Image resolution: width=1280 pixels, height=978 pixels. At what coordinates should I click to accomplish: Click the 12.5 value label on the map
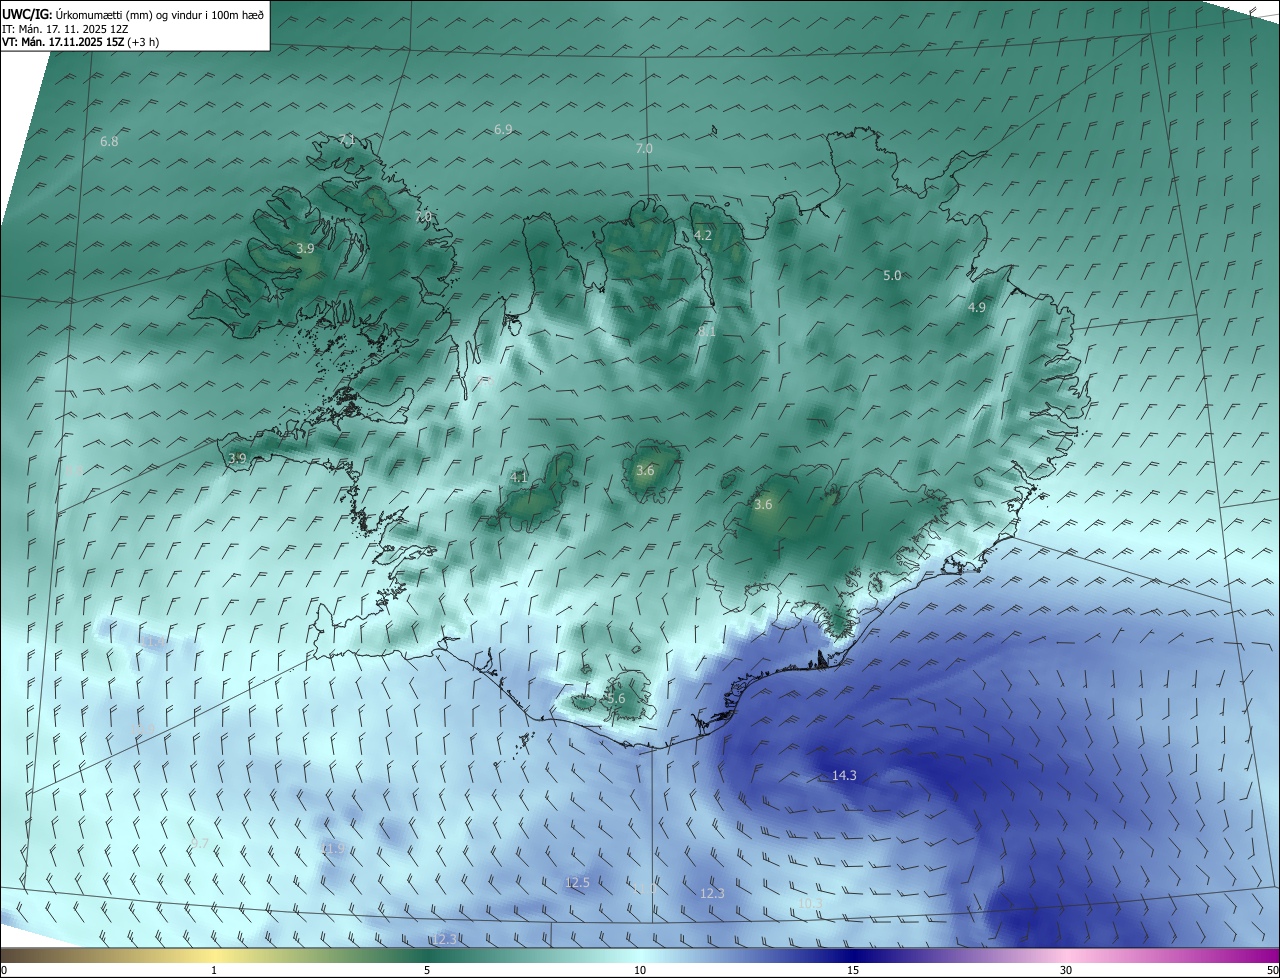(x=577, y=883)
